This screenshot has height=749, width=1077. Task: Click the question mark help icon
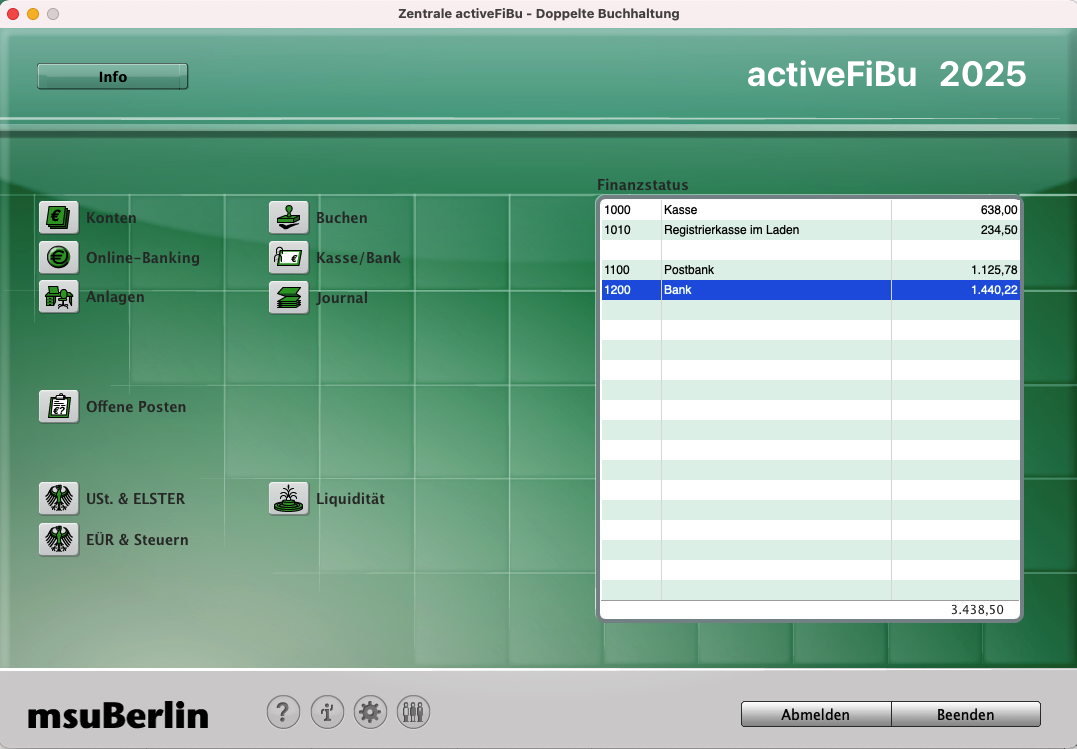[x=283, y=712]
